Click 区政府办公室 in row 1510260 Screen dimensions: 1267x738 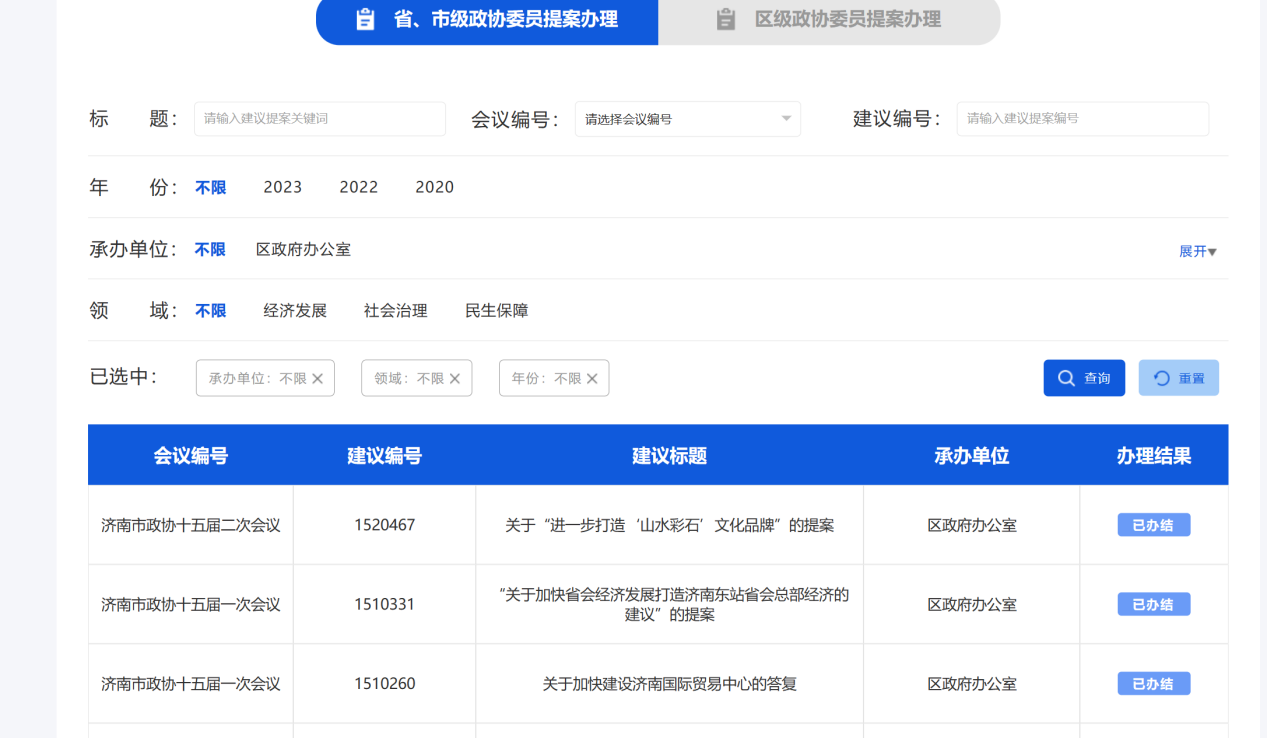(x=972, y=684)
